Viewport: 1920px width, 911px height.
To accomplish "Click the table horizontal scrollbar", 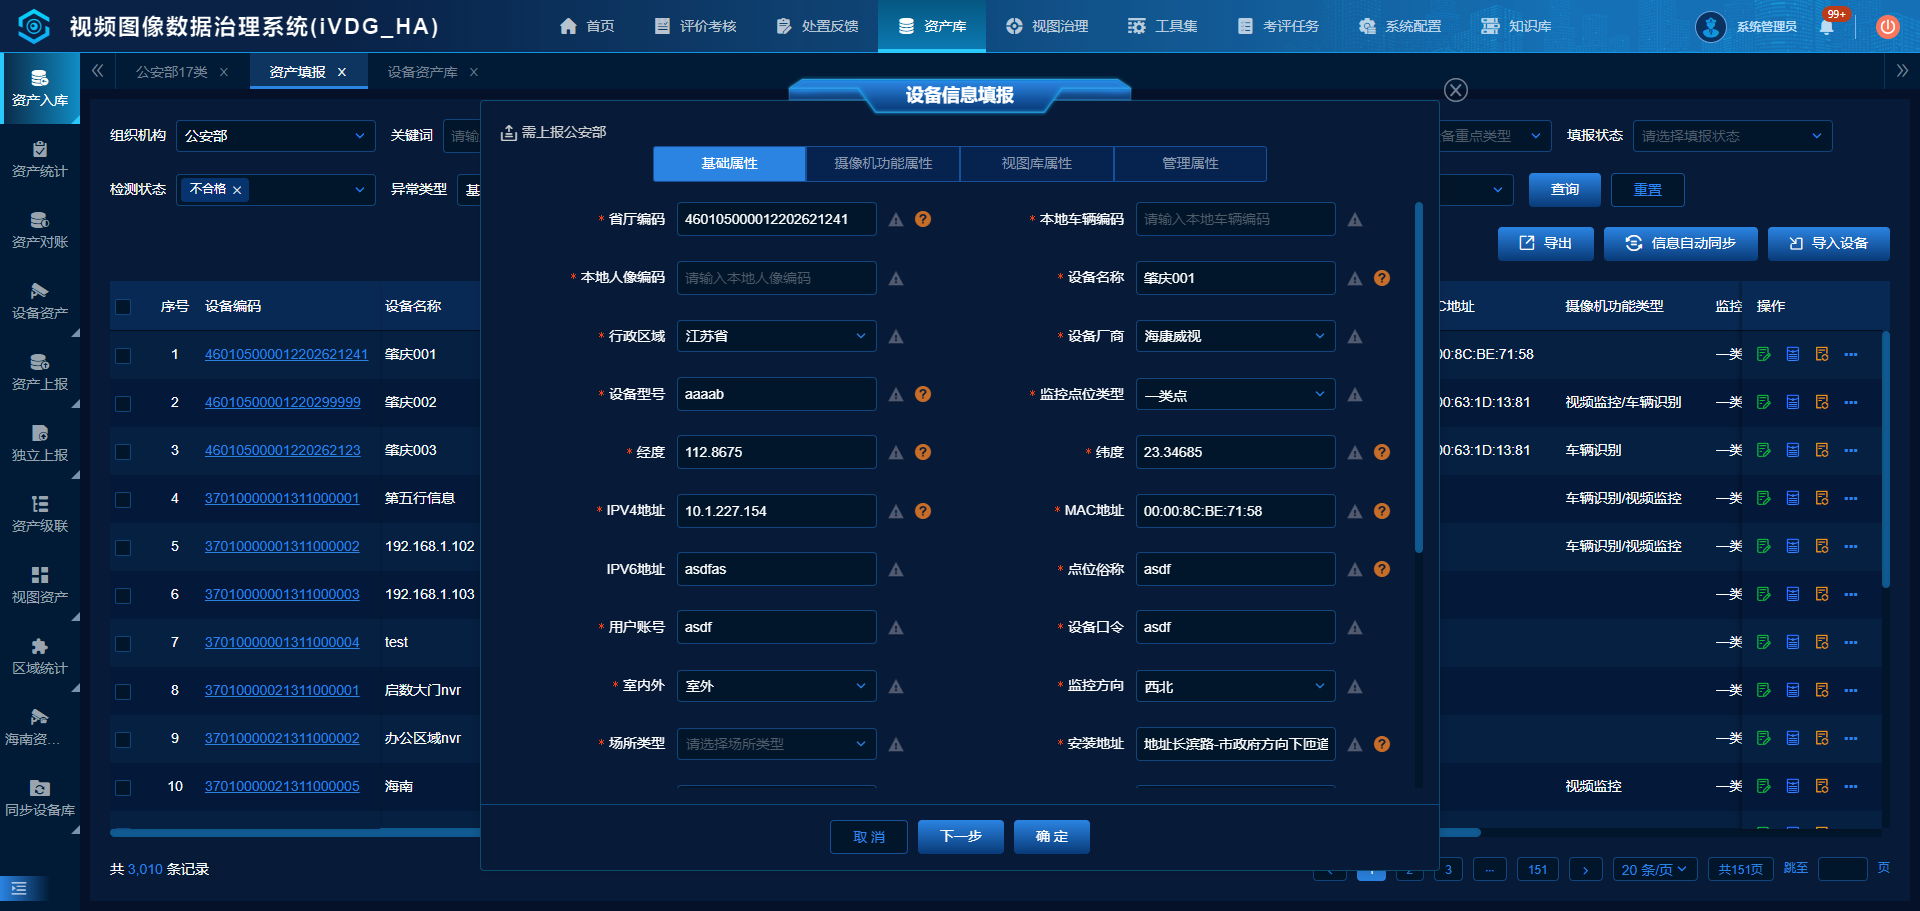I will click(795, 832).
